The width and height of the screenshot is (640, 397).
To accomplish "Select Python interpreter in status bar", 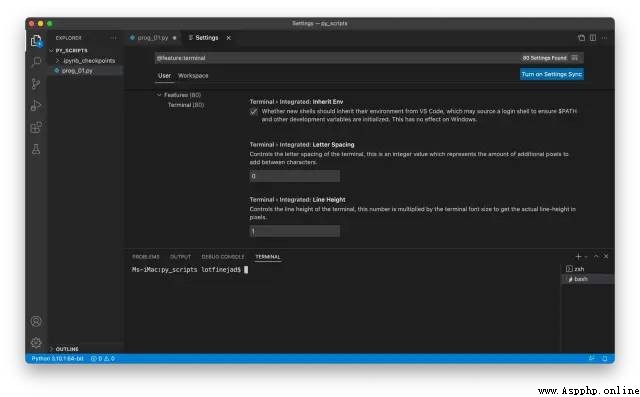I will pos(58,359).
